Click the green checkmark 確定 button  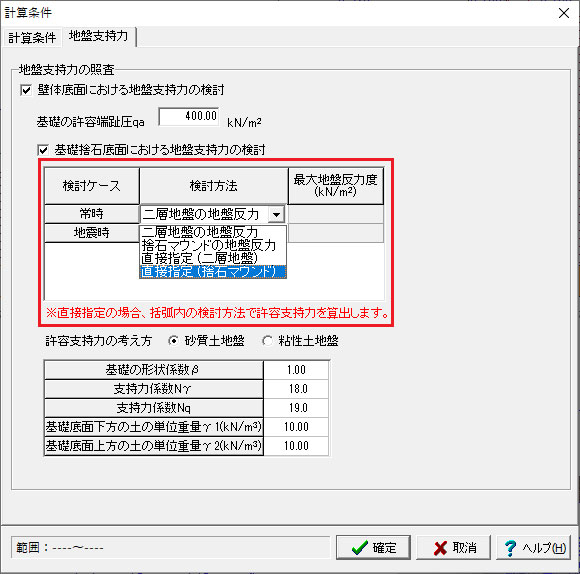click(x=373, y=547)
